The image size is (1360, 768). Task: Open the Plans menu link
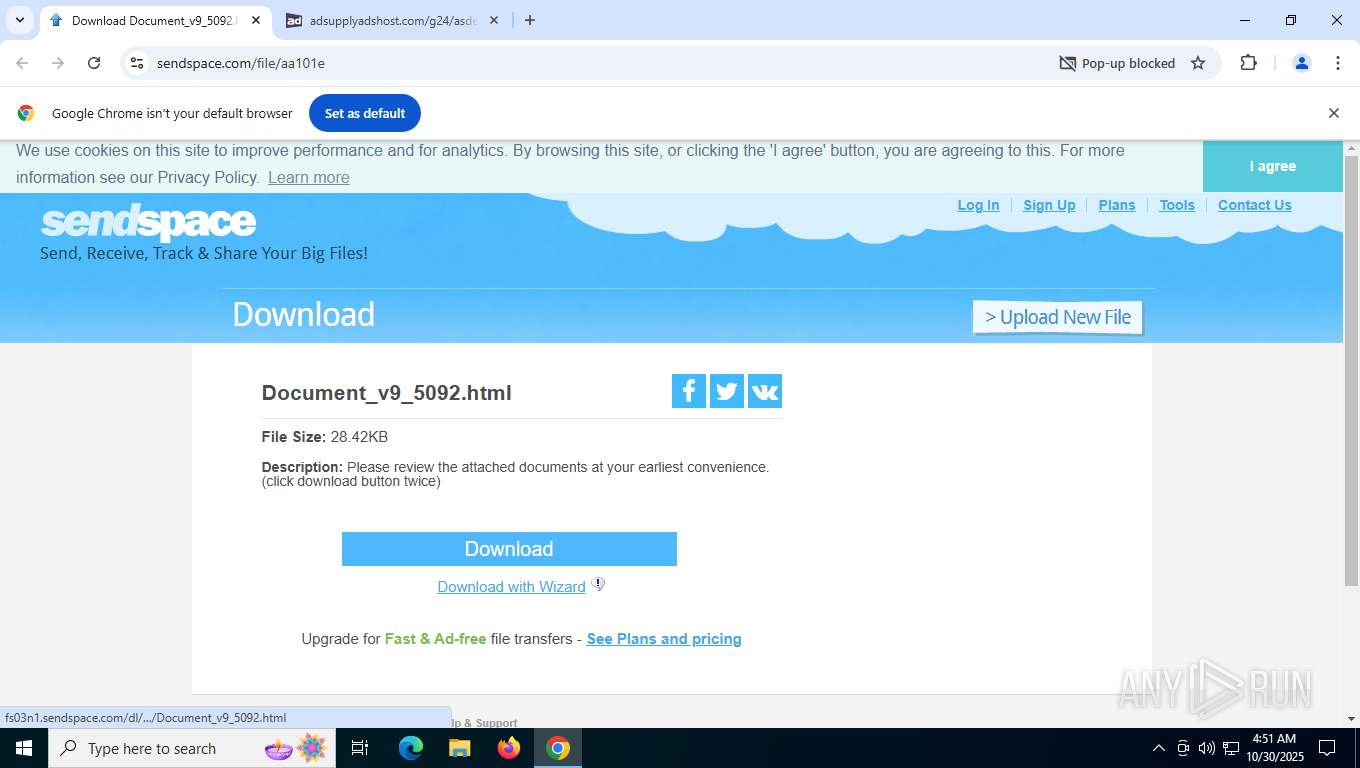1117,205
